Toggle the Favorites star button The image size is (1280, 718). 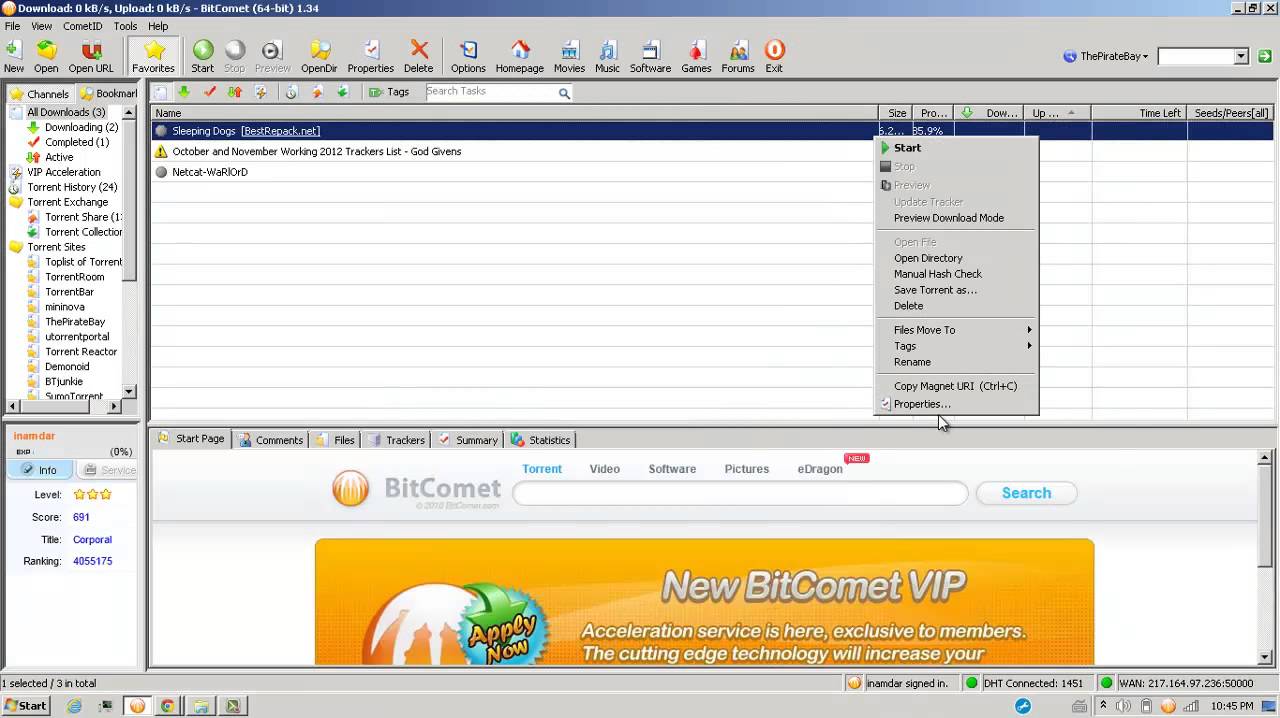pos(153,56)
